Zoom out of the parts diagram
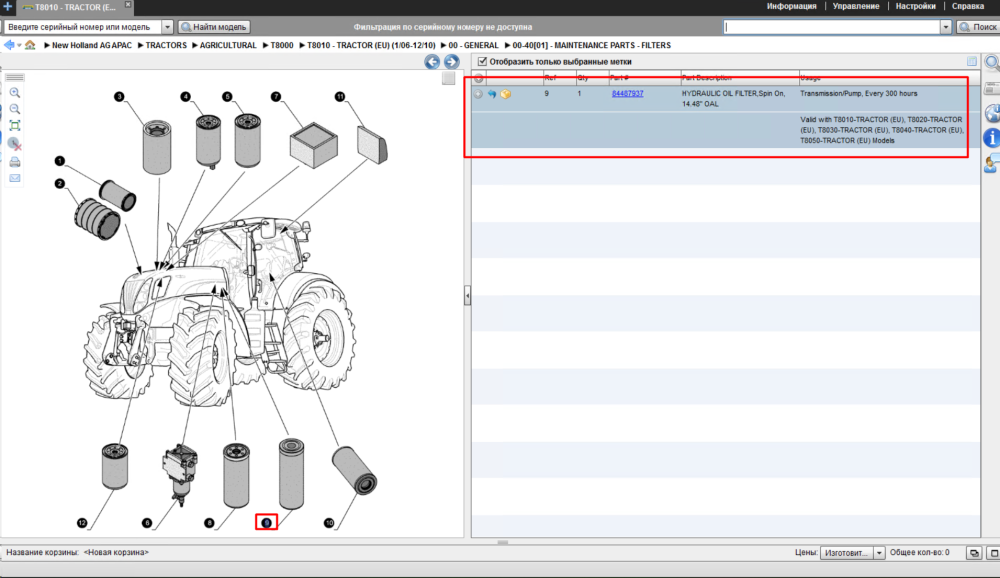1000x578 pixels. click(14, 110)
